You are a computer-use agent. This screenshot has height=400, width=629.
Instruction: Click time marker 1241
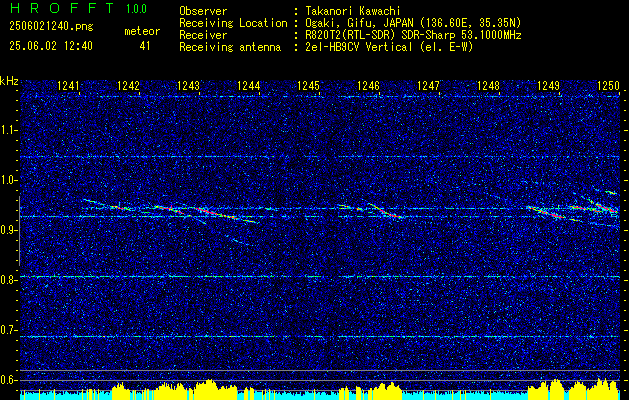tap(68, 86)
